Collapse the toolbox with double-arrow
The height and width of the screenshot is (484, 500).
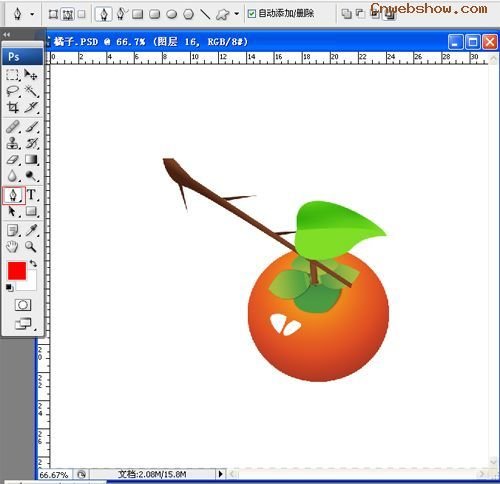coord(6,35)
